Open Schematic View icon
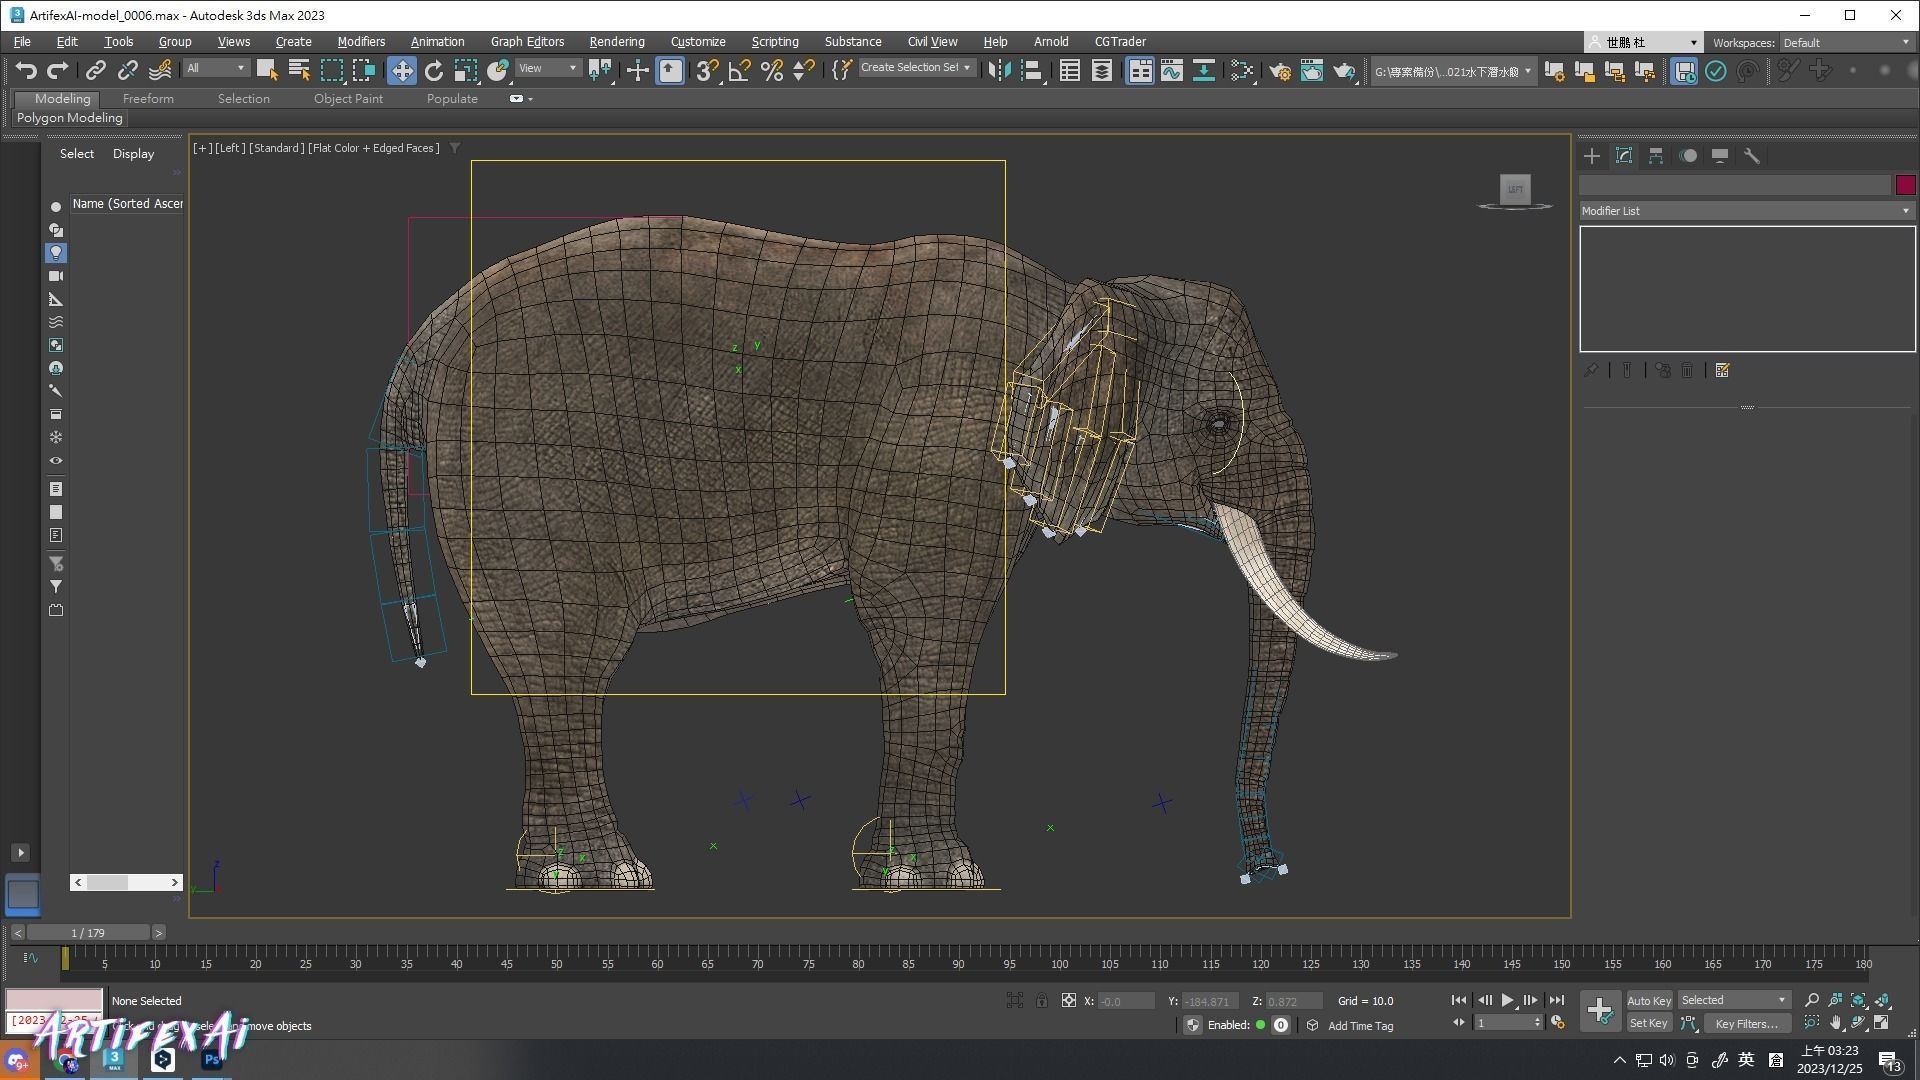This screenshot has height=1080, width=1920. click(x=1204, y=70)
